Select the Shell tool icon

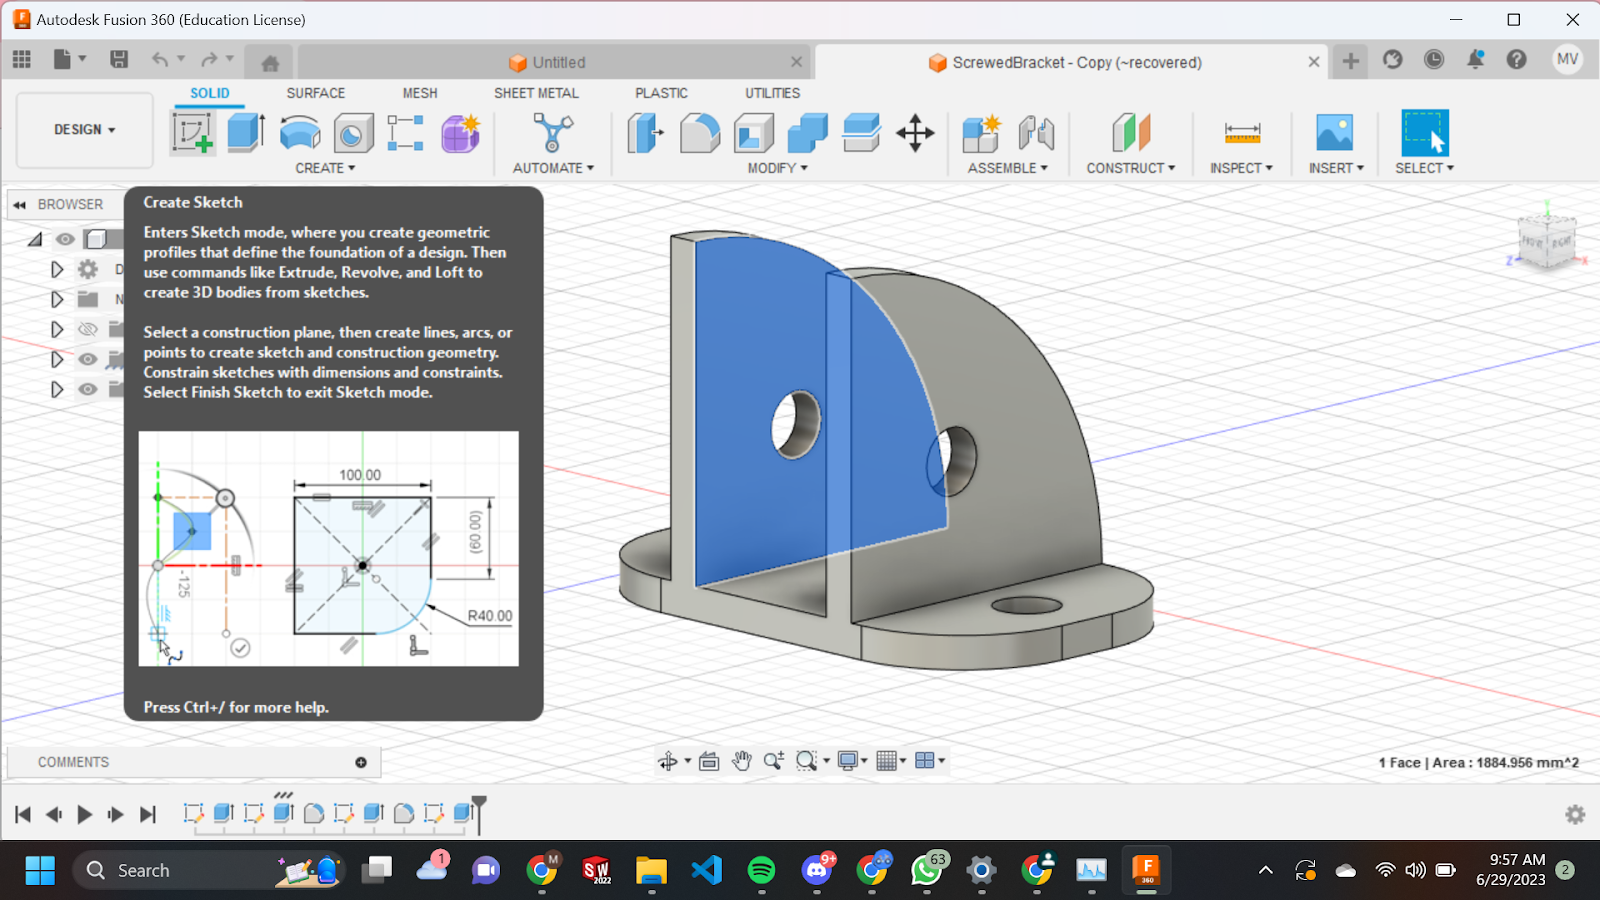pyautogui.click(x=754, y=132)
